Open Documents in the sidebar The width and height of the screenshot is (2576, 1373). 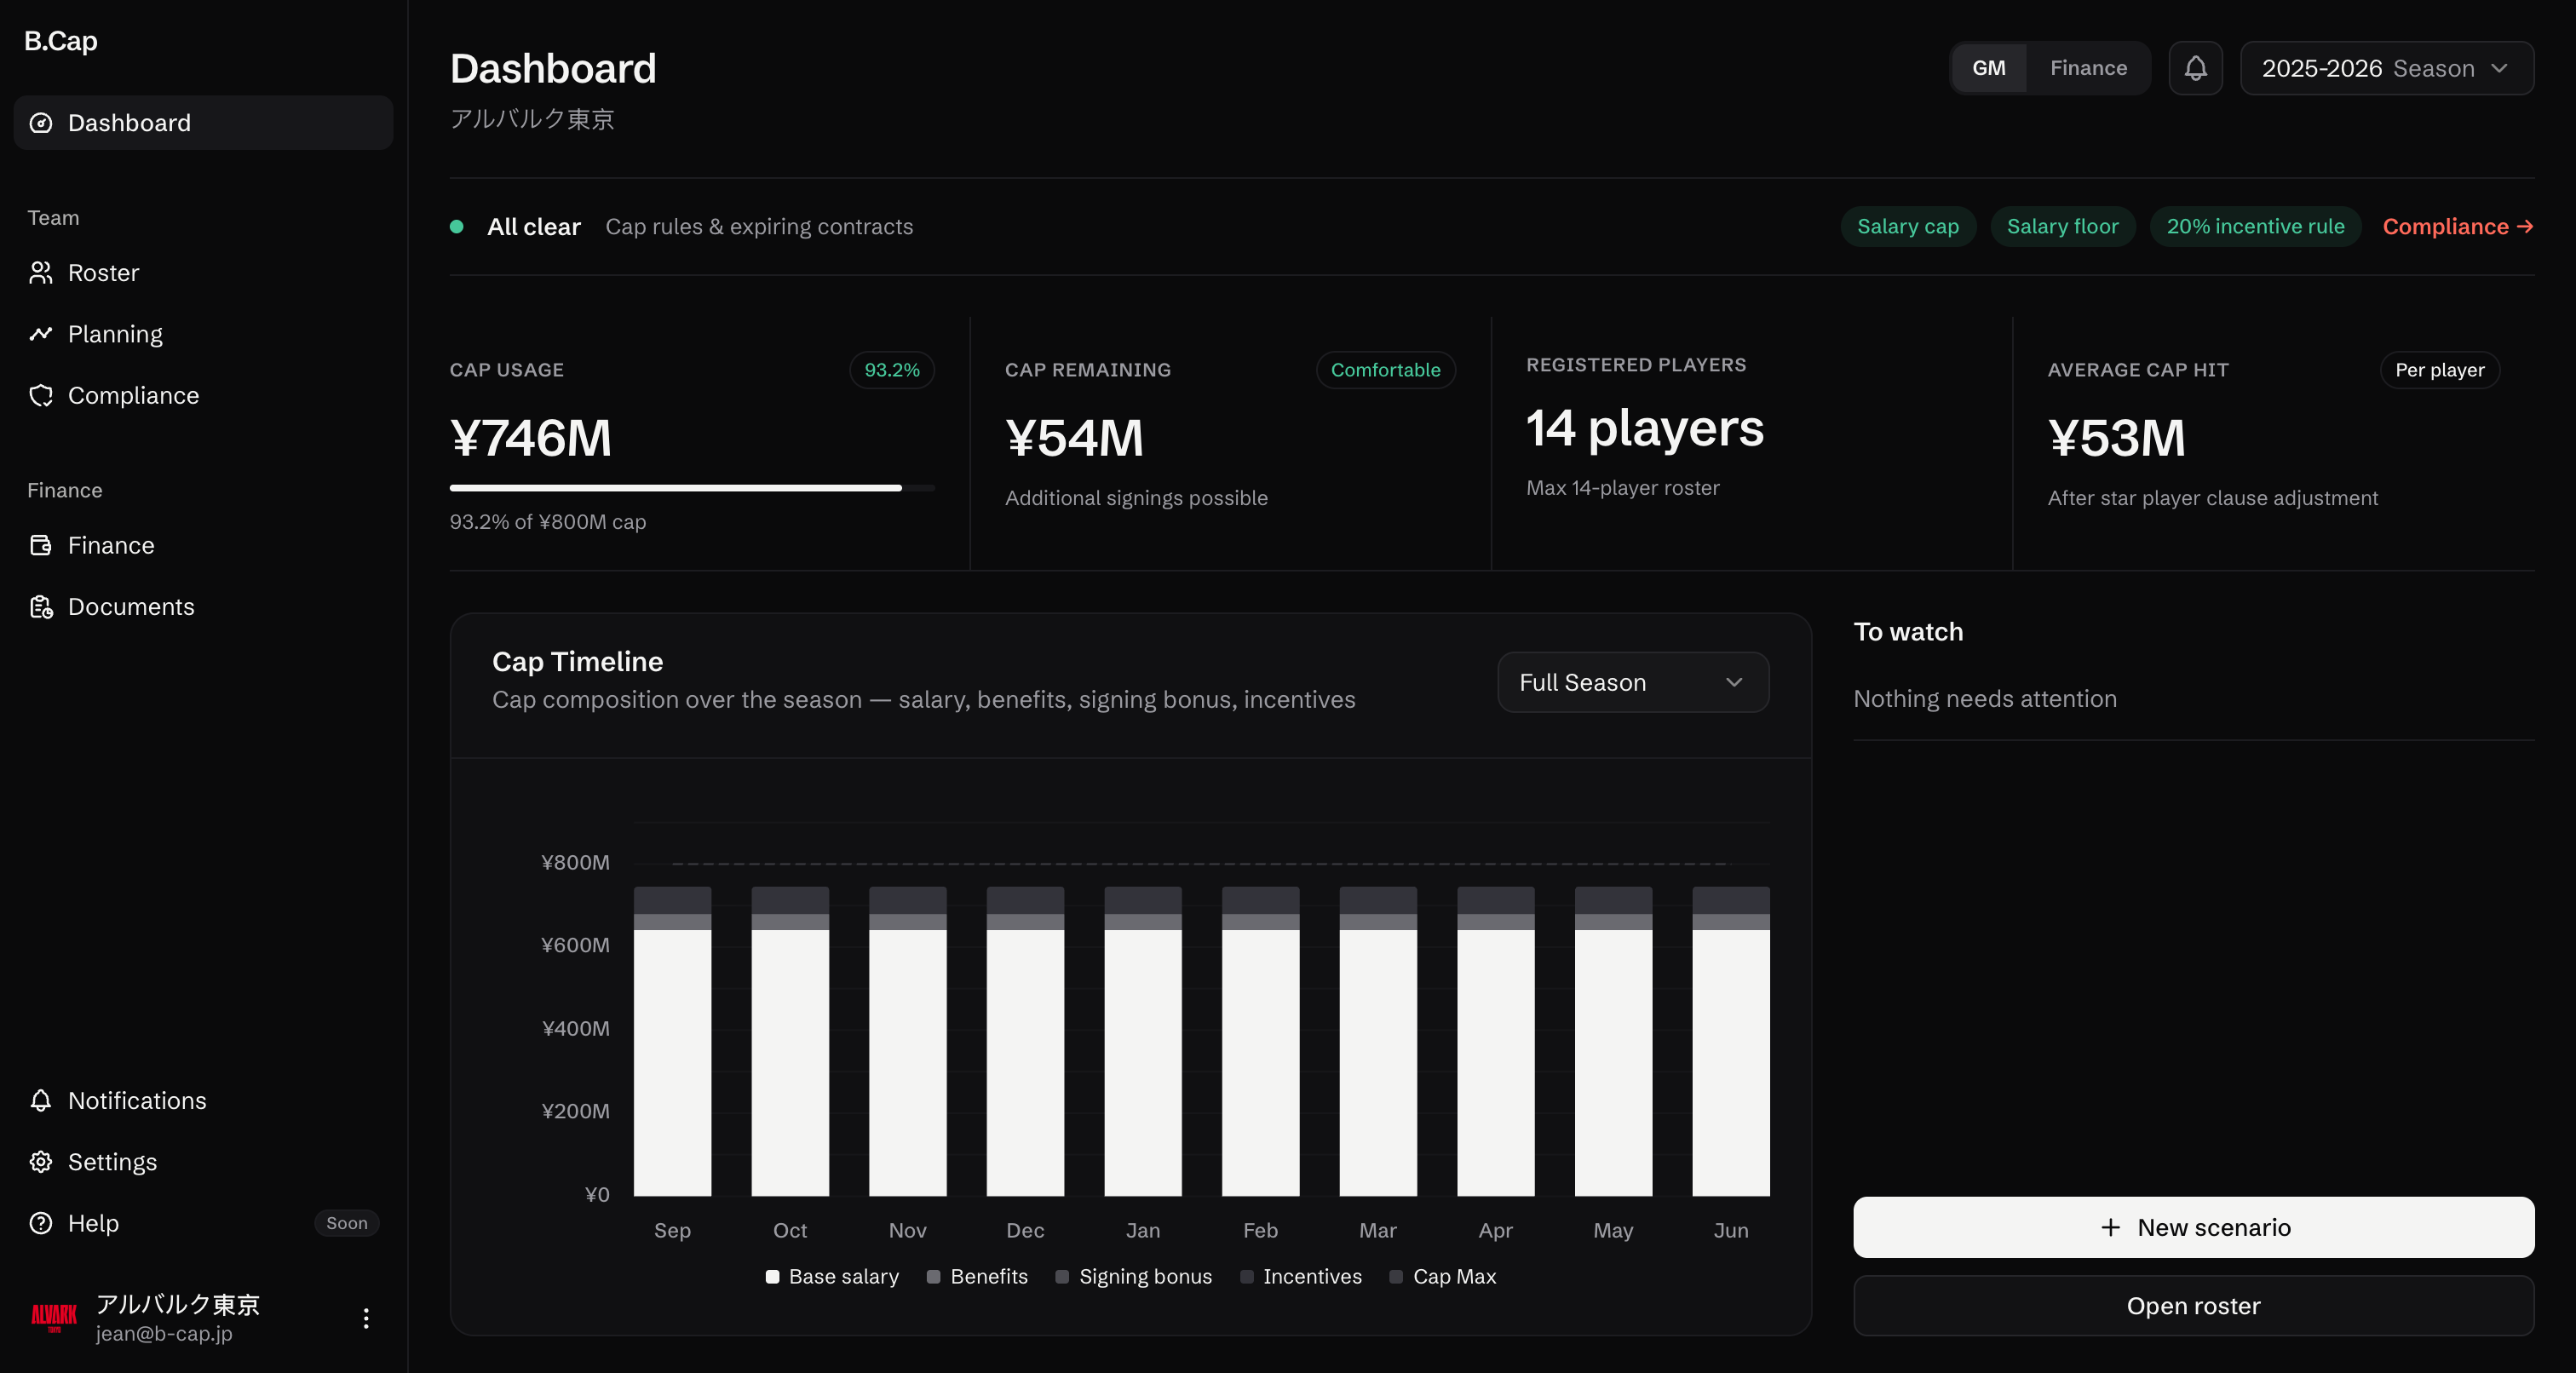pyautogui.click(x=203, y=607)
